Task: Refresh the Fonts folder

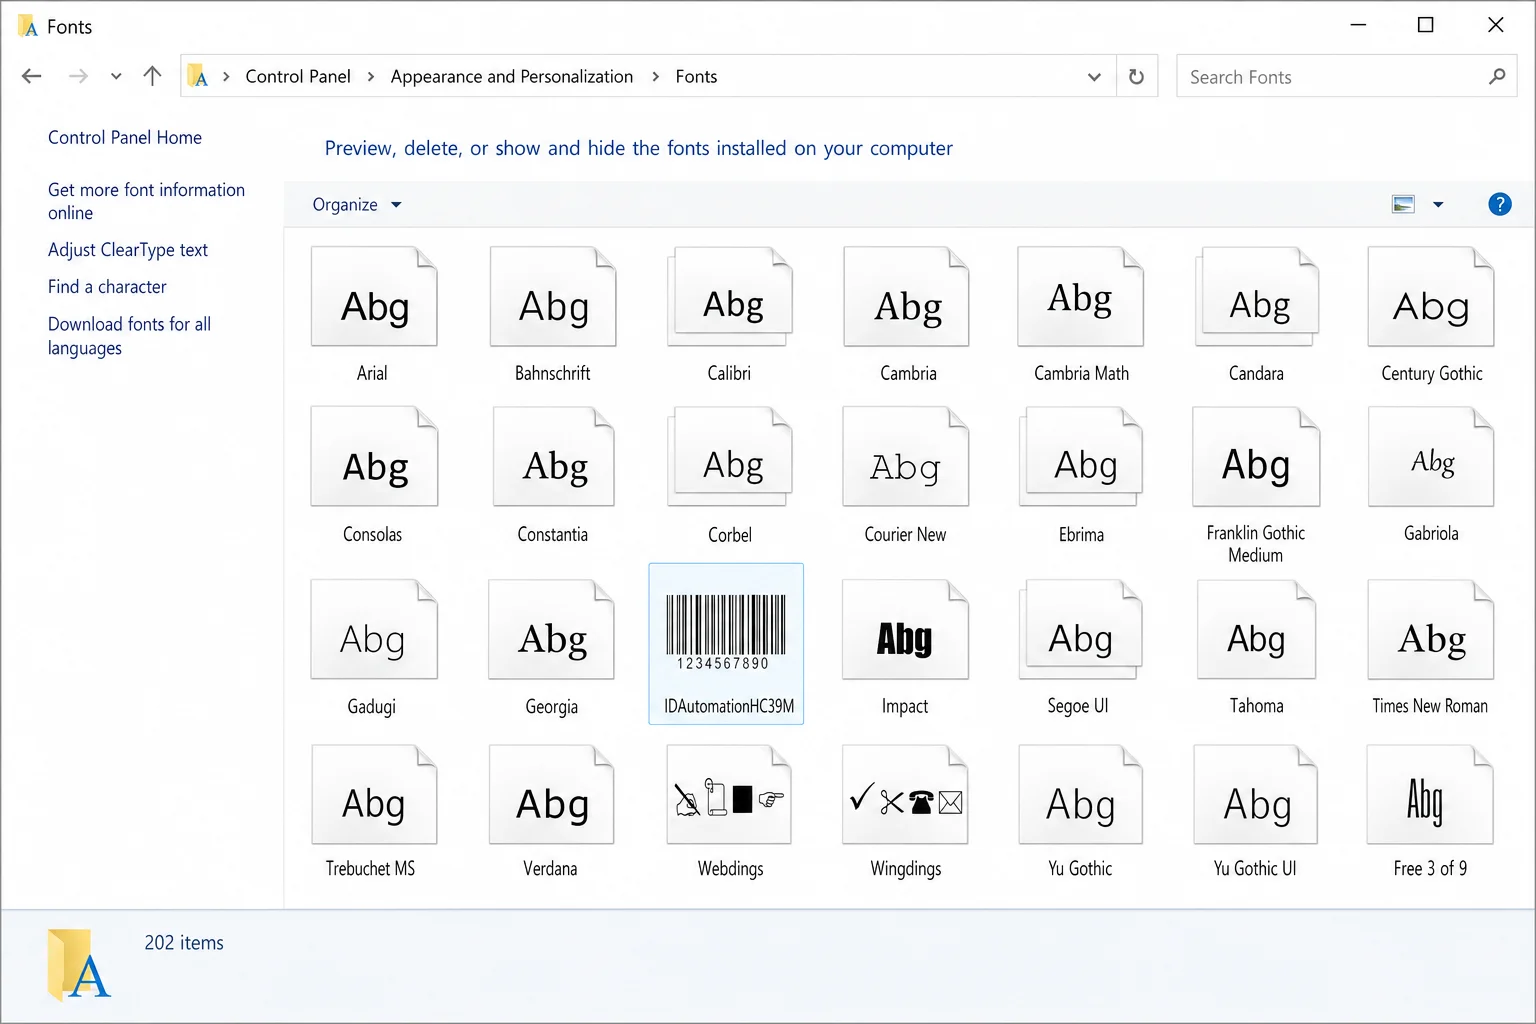Action: tap(1136, 77)
